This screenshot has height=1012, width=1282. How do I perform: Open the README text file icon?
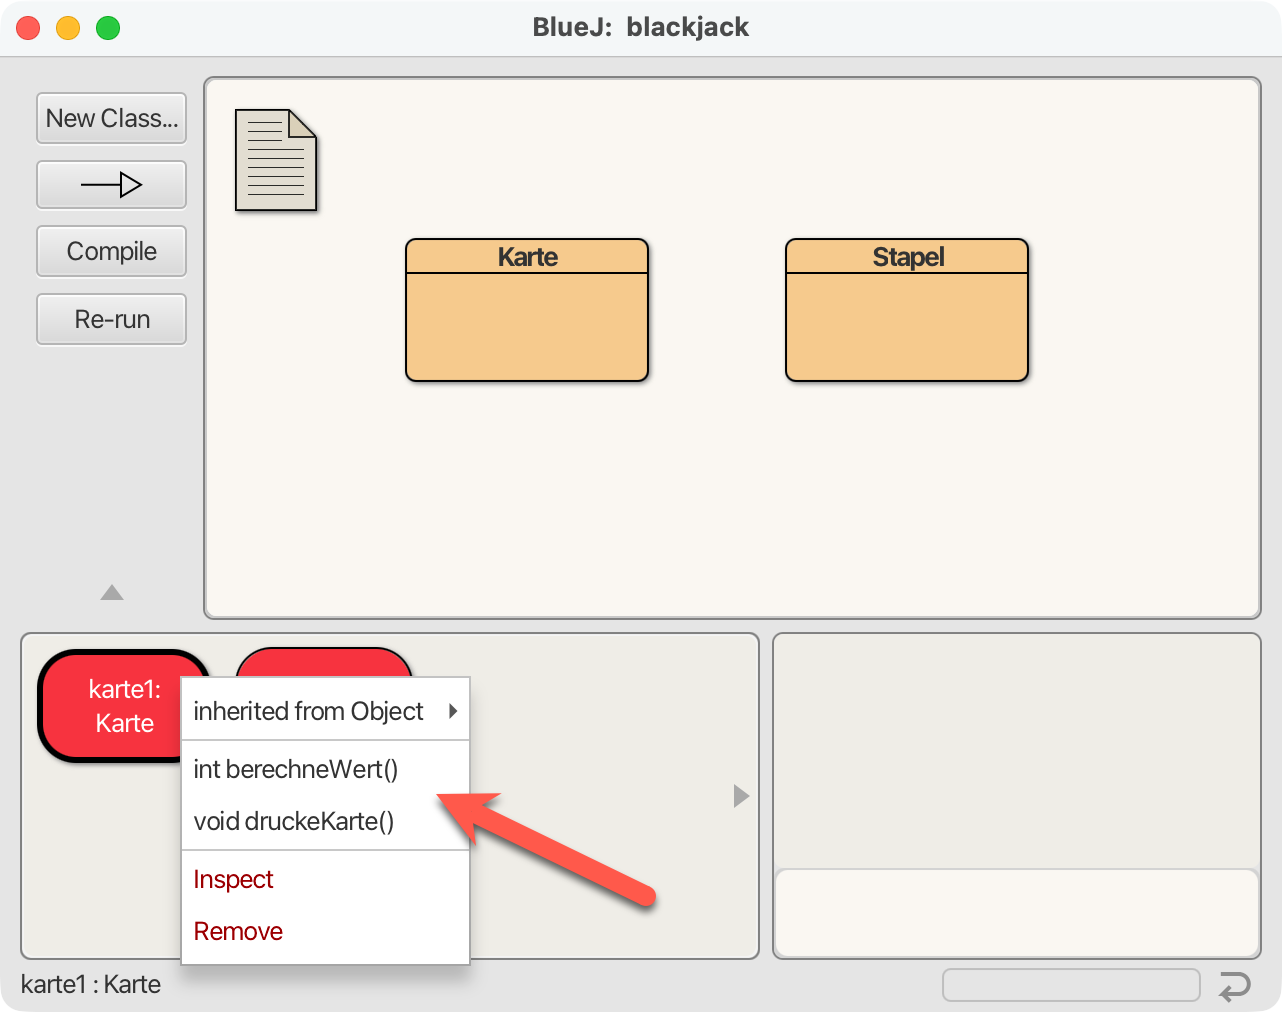click(x=276, y=160)
